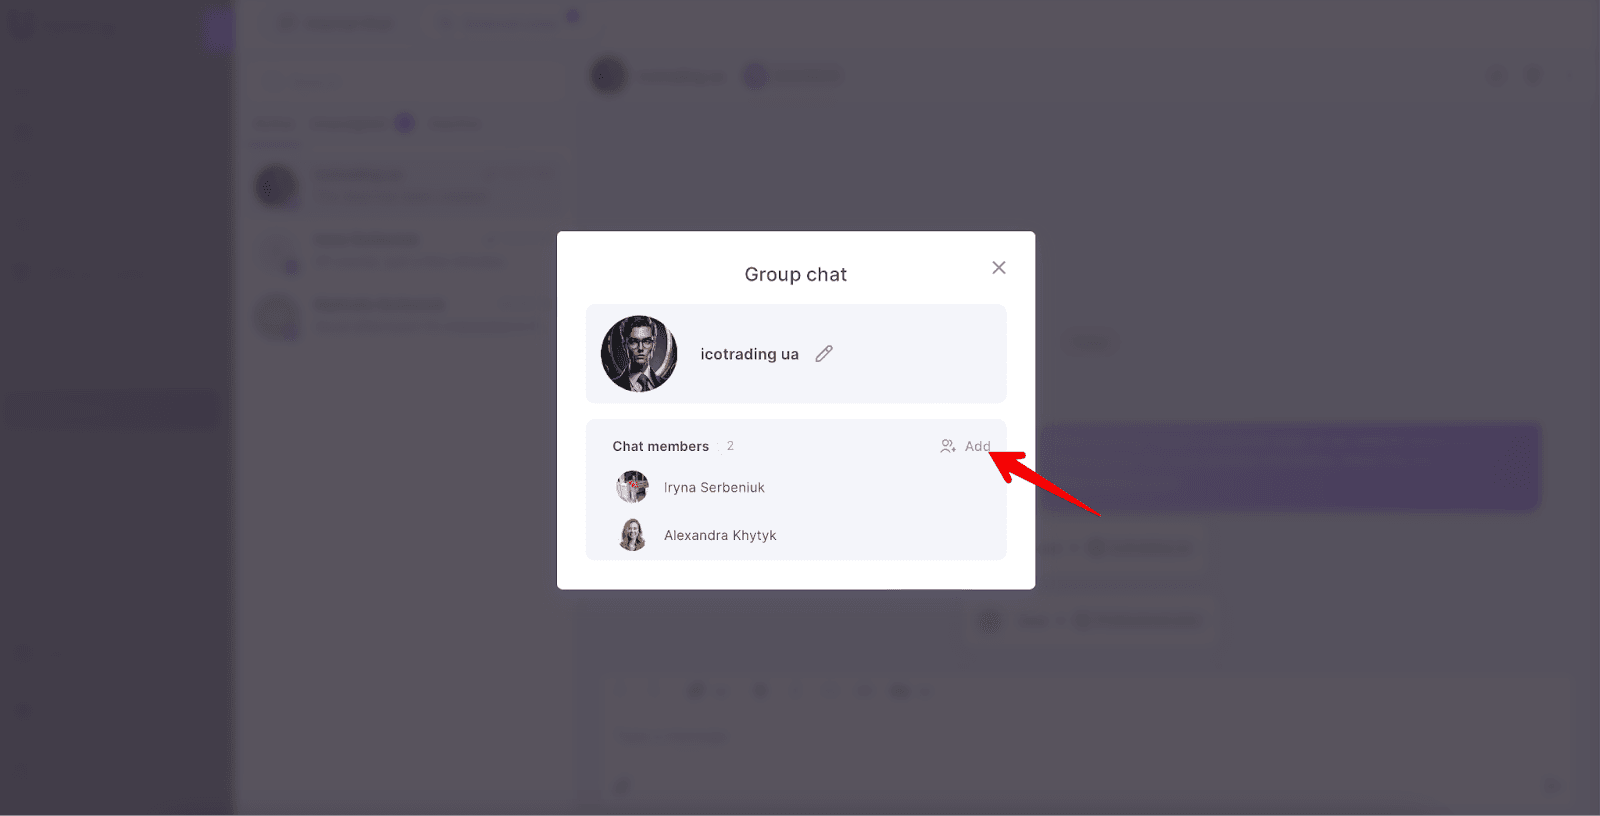Click the purple button atop left sidebar
This screenshot has height=816, width=1600.
[219, 29]
